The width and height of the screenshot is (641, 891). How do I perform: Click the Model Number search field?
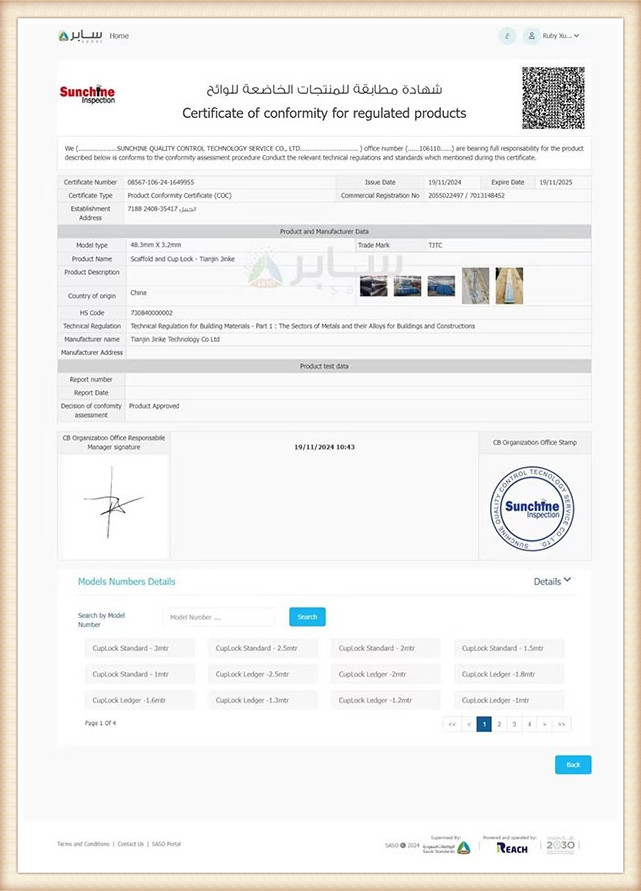[x=219, y=617]
